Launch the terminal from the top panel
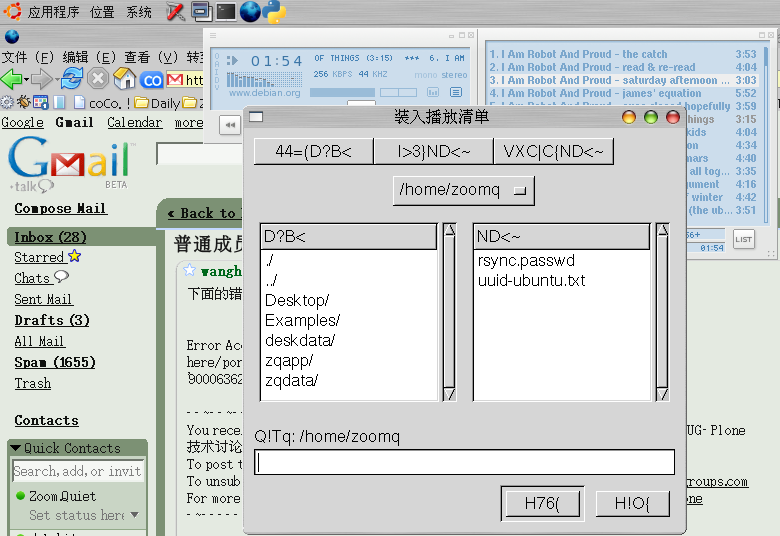The image size is (780, 536). (226, 12)
